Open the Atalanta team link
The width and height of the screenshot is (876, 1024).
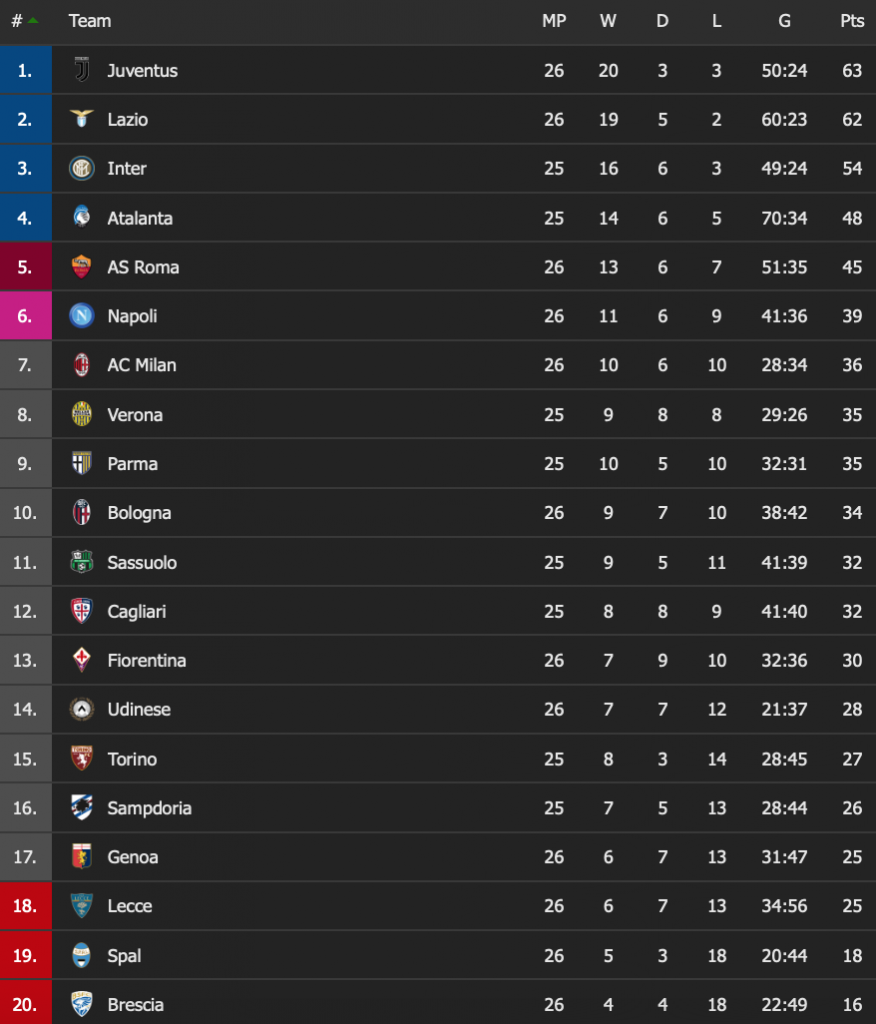coord(140,218)
